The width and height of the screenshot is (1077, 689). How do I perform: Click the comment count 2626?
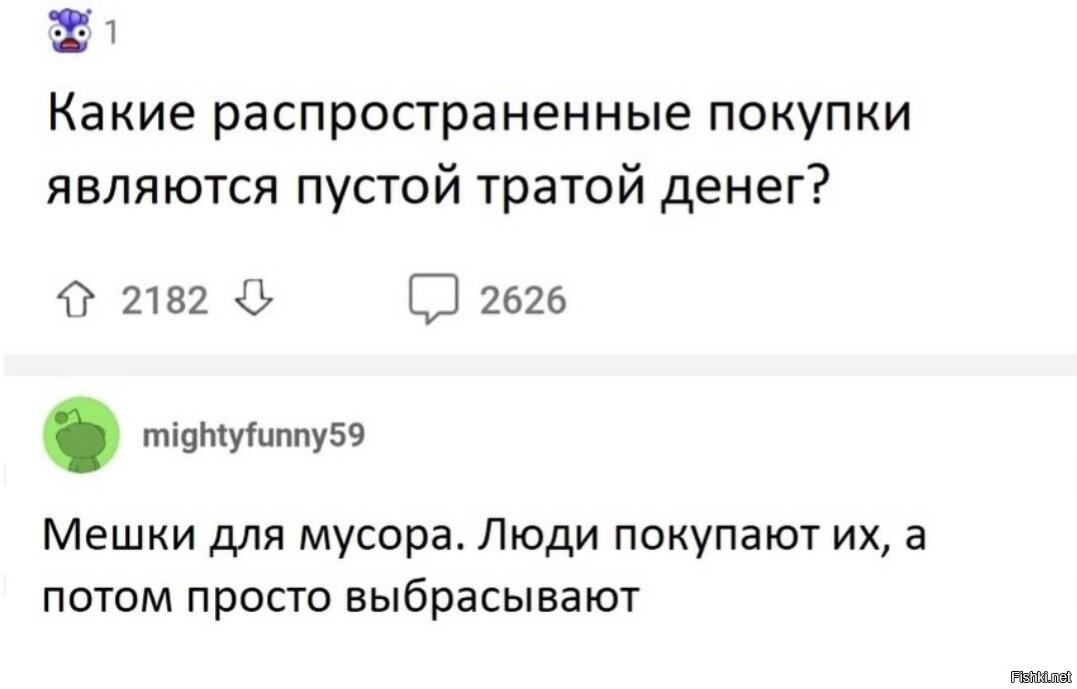(x=523, y=299)
